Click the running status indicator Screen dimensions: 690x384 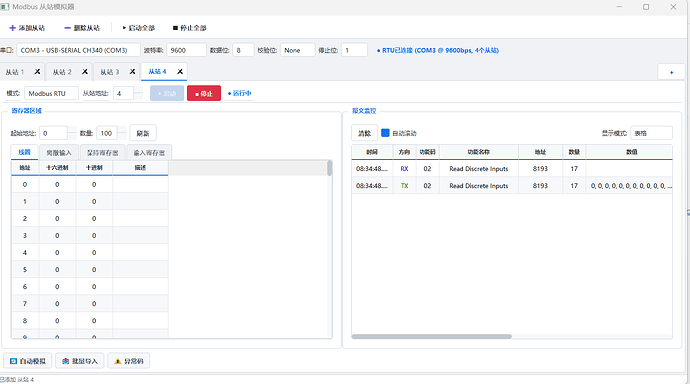(x=239, y=93)
